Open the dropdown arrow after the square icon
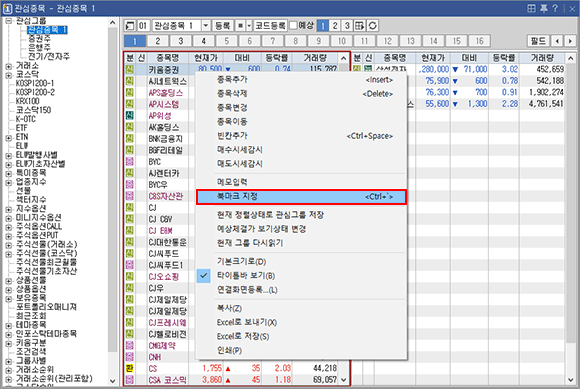 coord(249,26)
